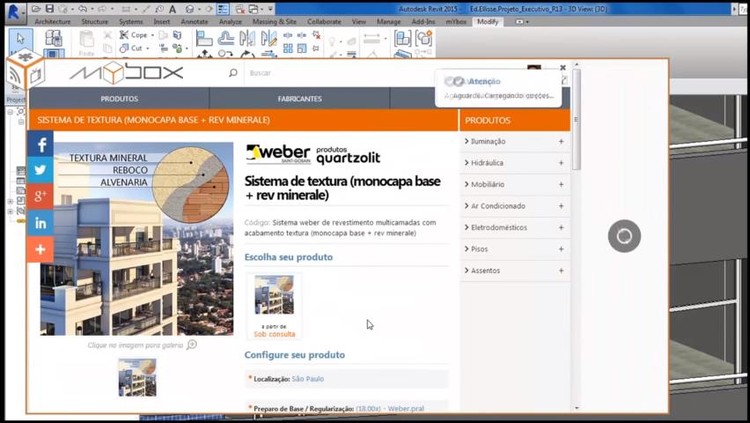Select Mirror - Pick Axis tool
Screen dimensions: 750x423
(x=247, y=38)
